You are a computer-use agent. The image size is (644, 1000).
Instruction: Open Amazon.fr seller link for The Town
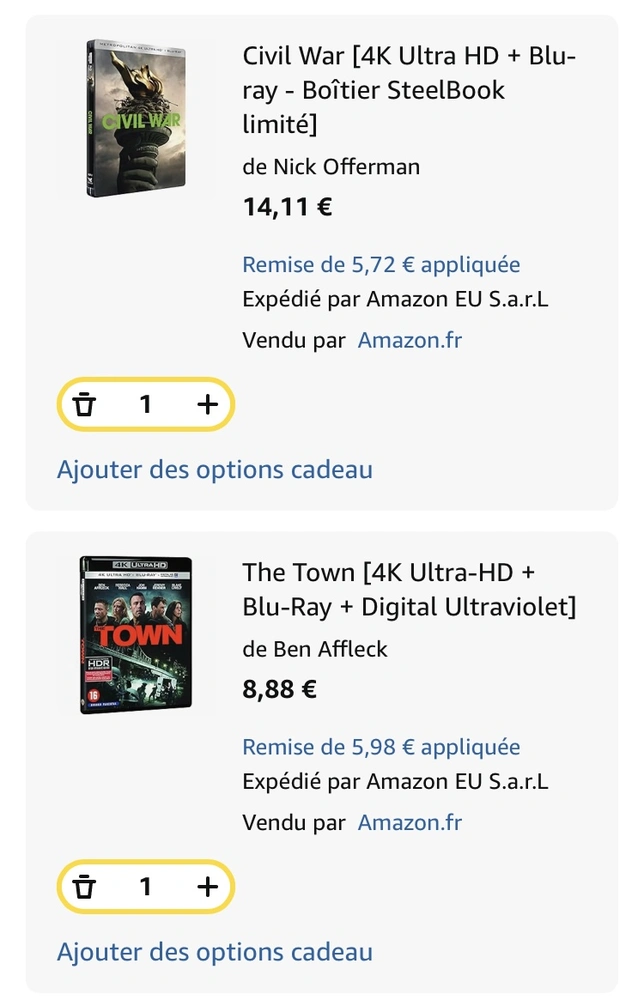coord(409,822)
